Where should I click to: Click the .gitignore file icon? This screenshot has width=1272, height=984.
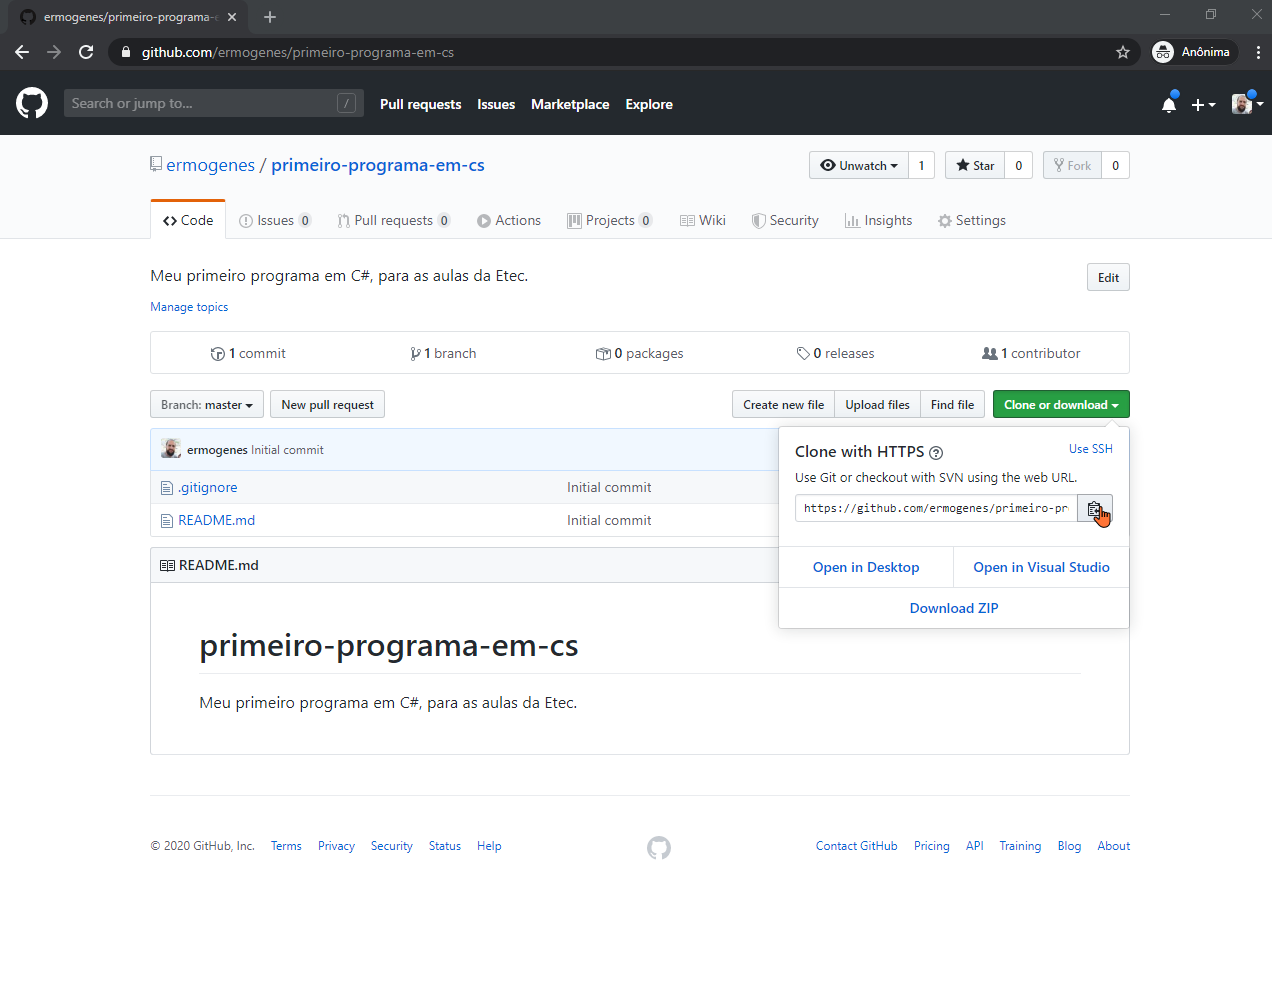click(x=167, y=488)
